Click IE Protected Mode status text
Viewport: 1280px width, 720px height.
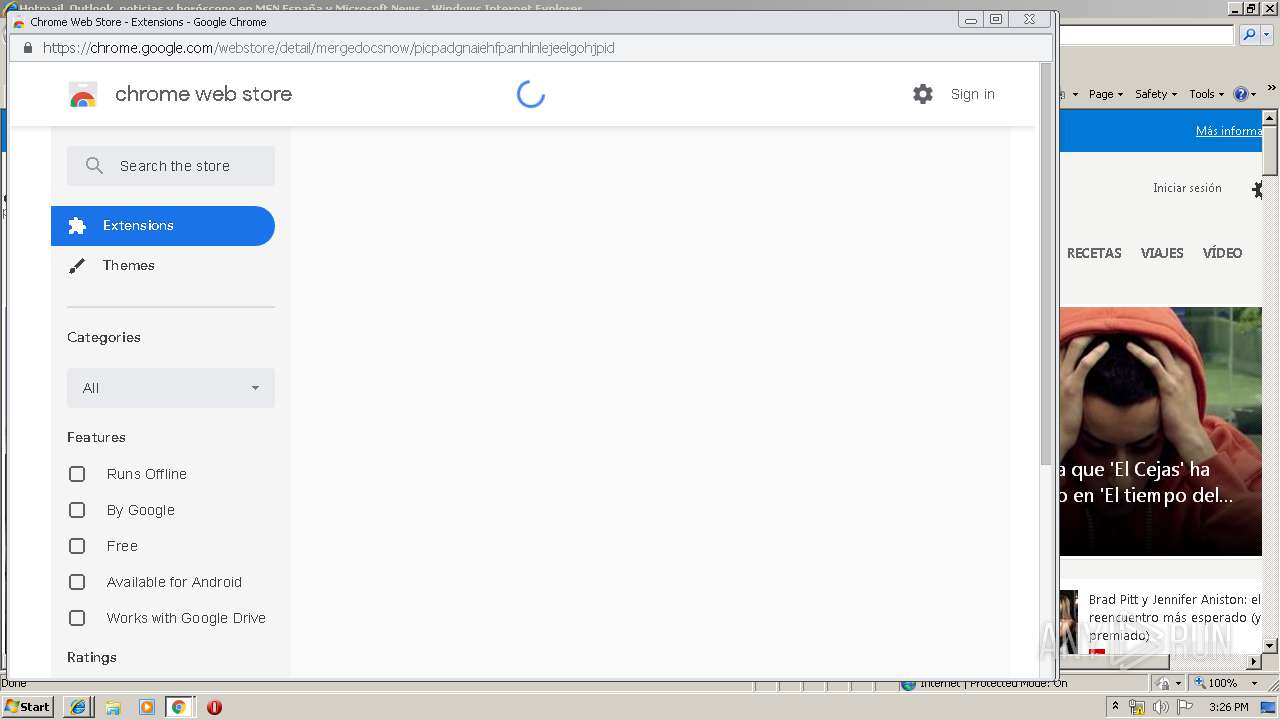tap(994, 683)
